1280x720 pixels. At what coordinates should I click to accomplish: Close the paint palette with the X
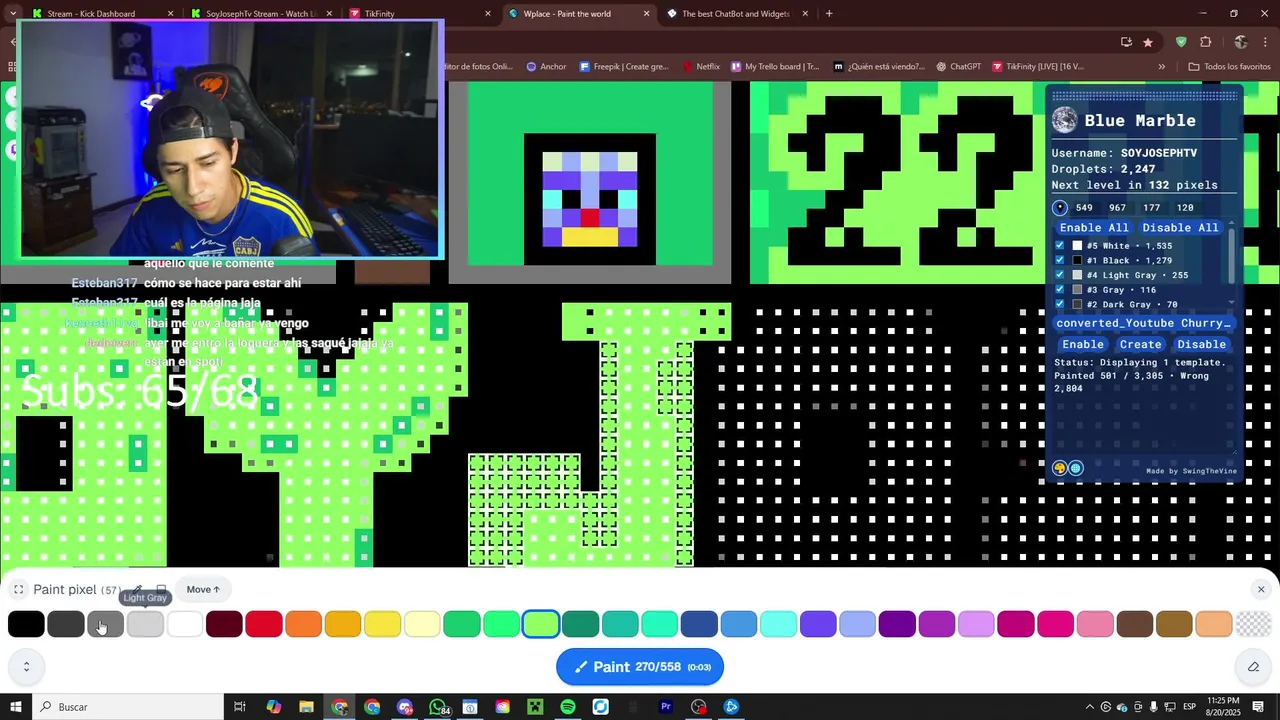(x=1261, y=590)
